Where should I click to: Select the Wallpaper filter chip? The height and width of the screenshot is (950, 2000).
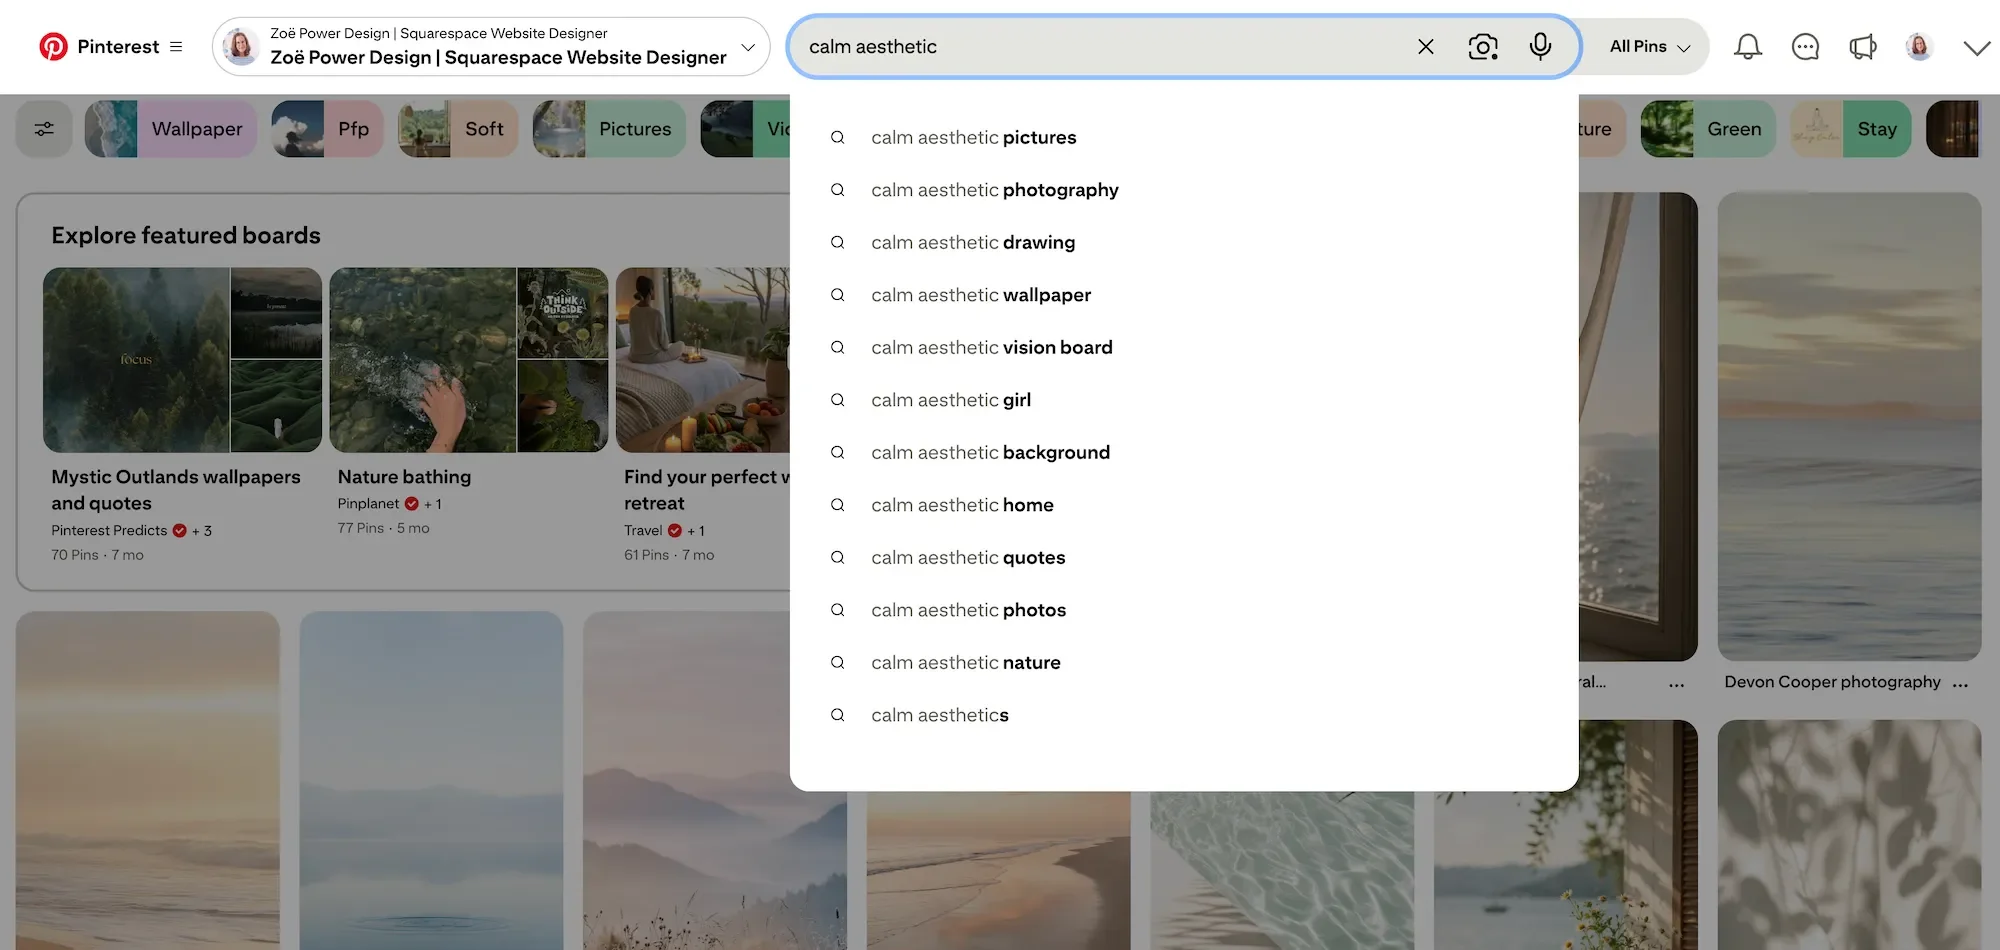coord(171,129)
